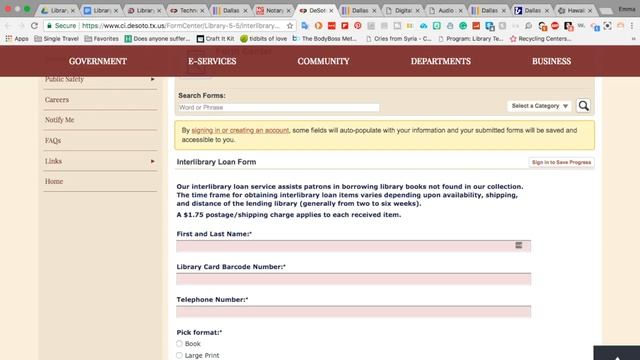Close the DeSoto browser tab
Screen dimensions: 640x360
[x=331, y=11]
